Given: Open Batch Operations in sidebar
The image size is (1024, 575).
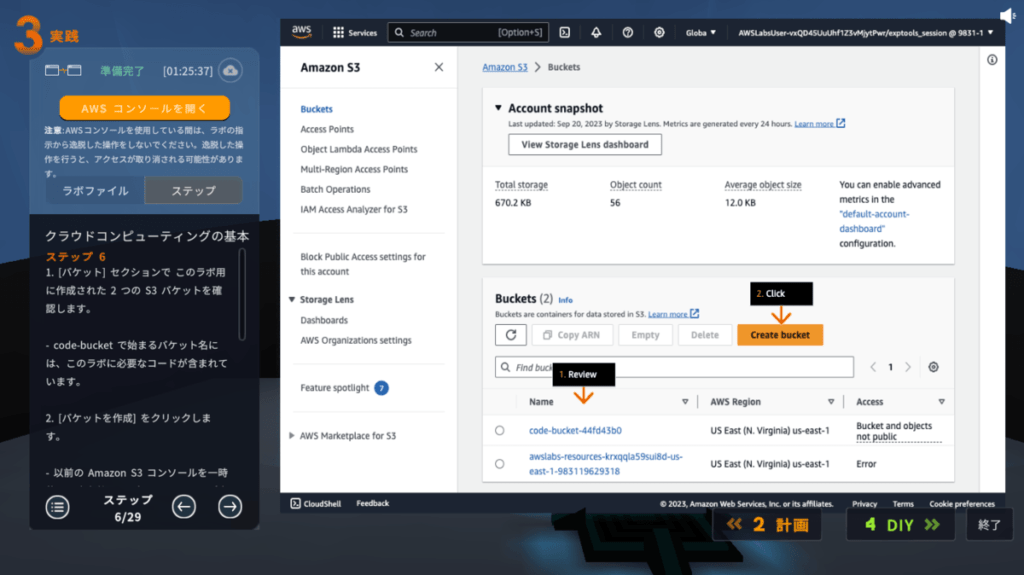Looking at the screenshot, I should click(x=335, y=189).
